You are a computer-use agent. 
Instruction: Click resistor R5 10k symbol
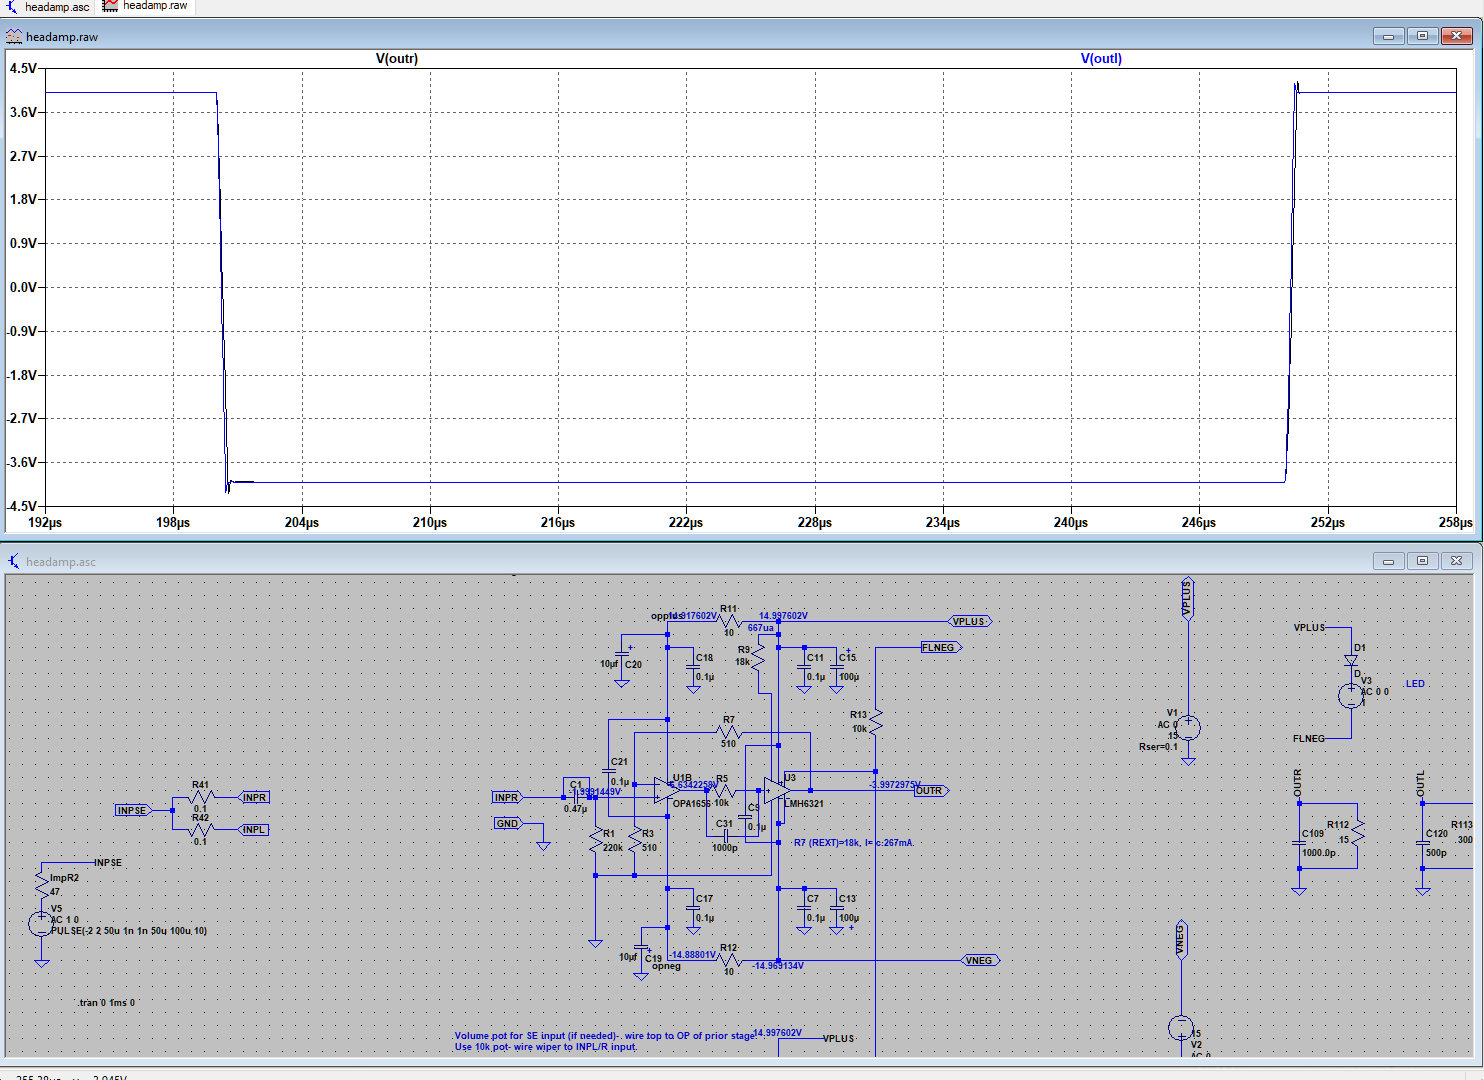[x=722, y=790]
